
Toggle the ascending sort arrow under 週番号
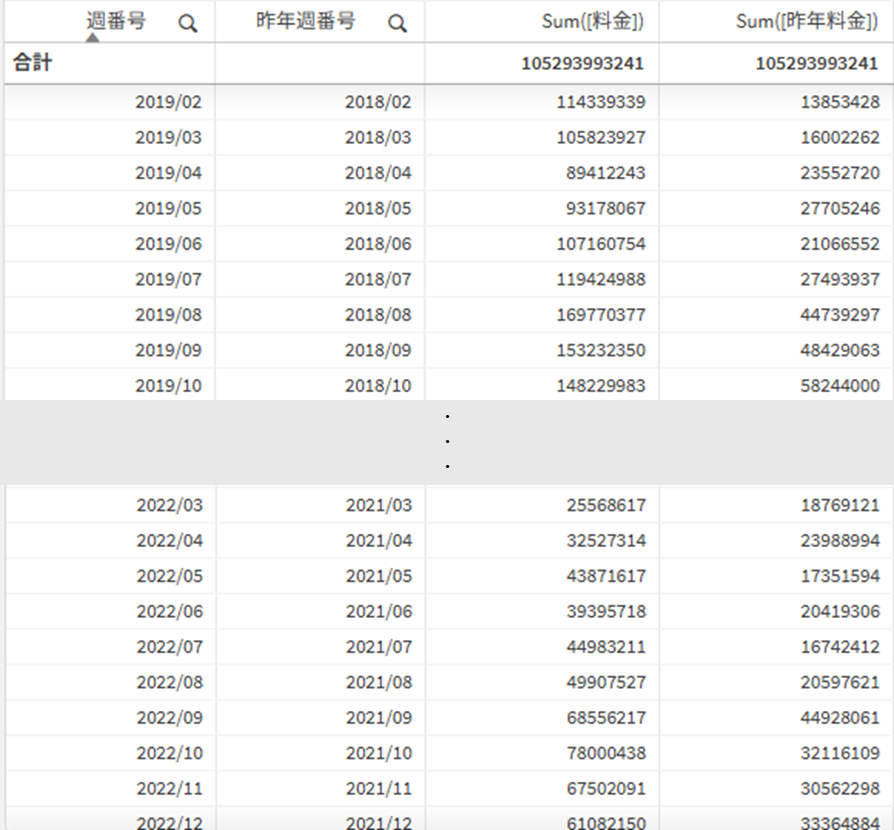pos(92,38)
